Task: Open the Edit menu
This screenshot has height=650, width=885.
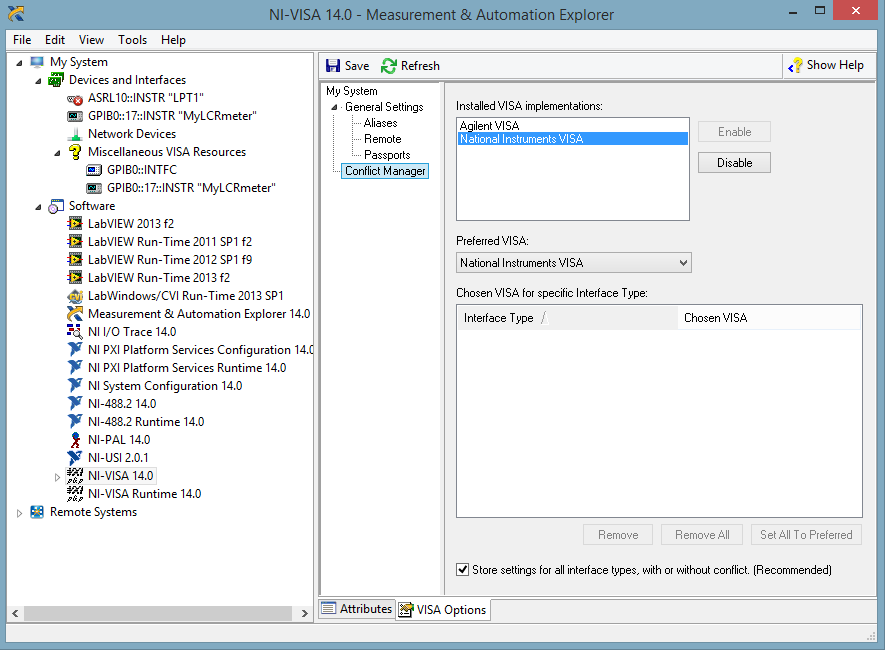Action: pyautogui.click(x=55, y=40)
